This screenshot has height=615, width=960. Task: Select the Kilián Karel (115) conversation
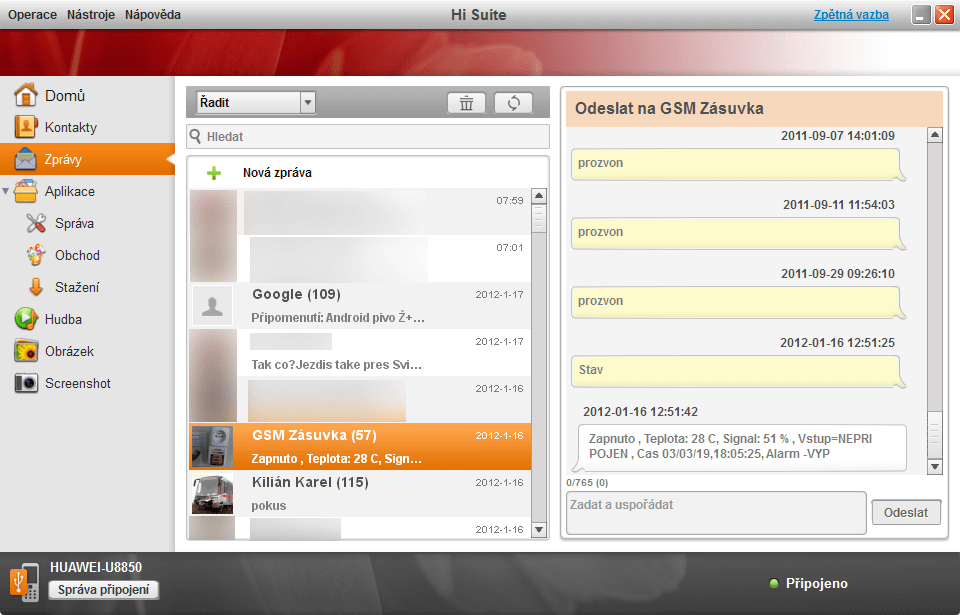pyautogui.click(x=360, y=494)
